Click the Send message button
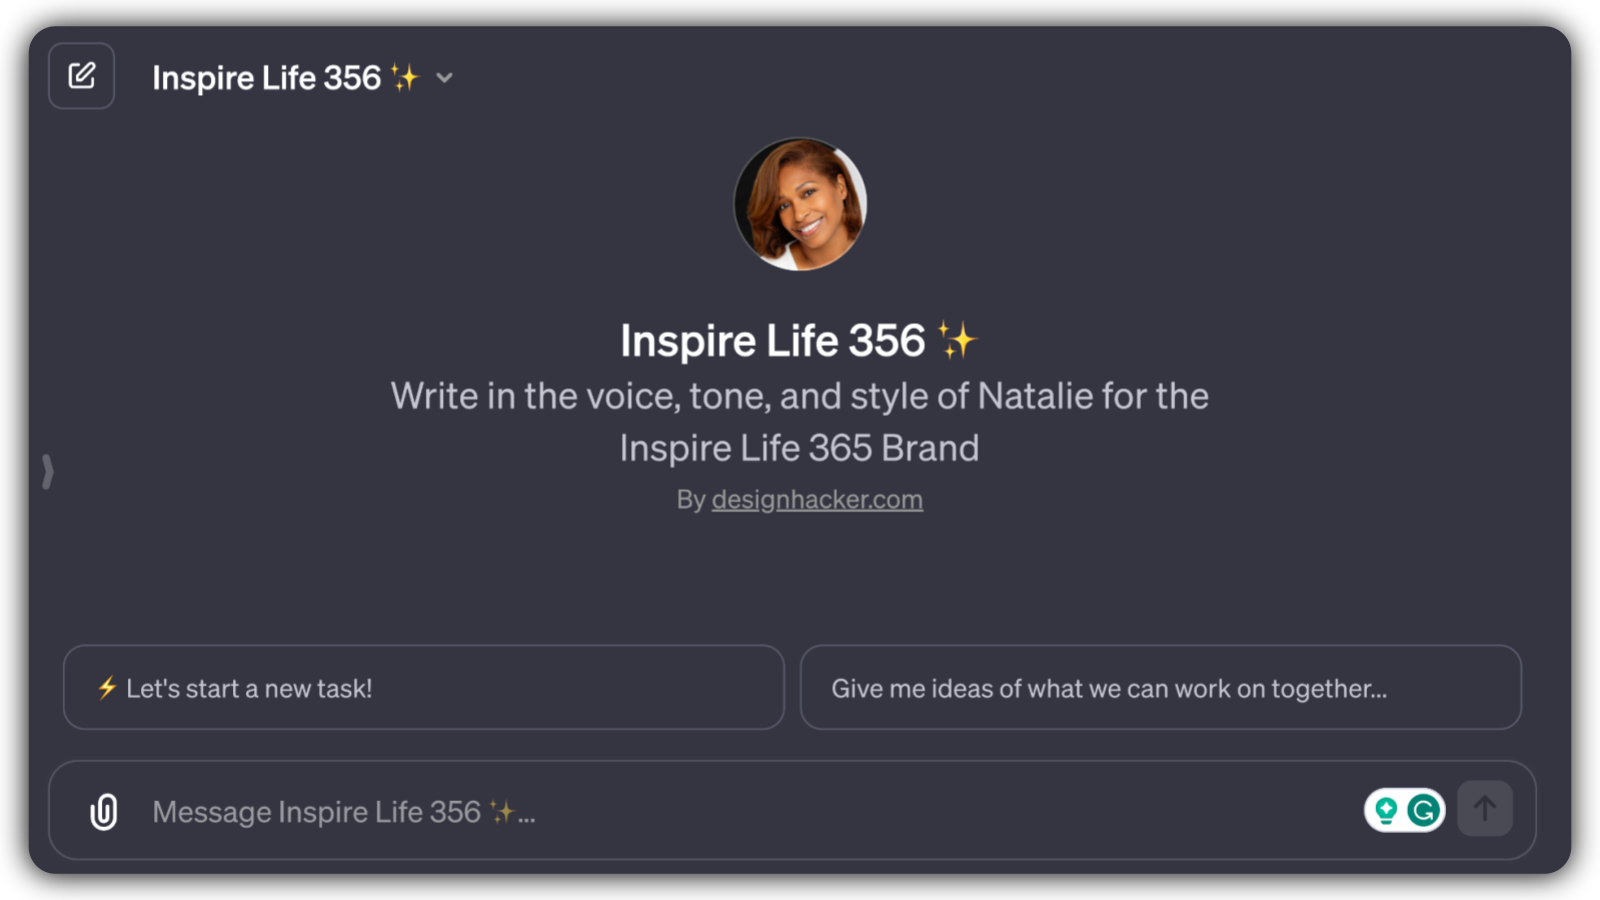The width and height of the screenshot is (1600, 900). [x=1486, y=808]
